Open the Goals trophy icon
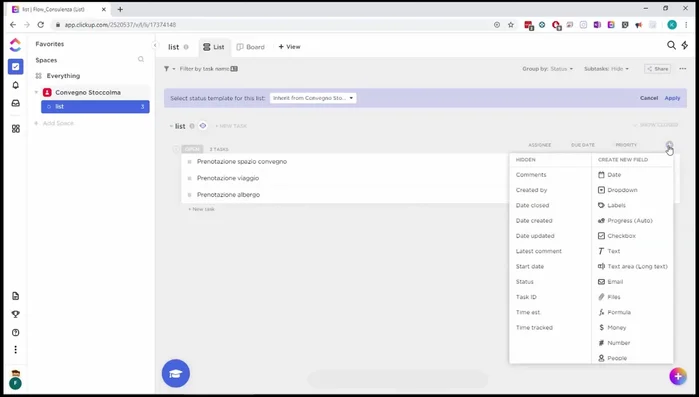Screen dimensions: 699x397 pos(16,314)
